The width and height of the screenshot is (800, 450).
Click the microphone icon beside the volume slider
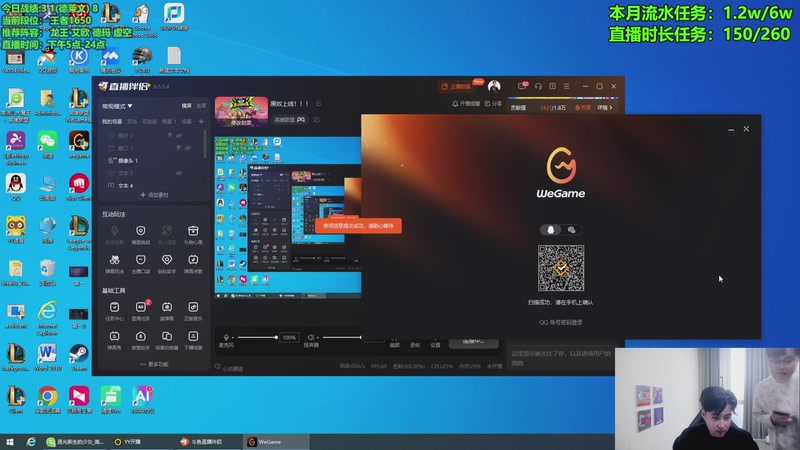(x=226, y=337)
